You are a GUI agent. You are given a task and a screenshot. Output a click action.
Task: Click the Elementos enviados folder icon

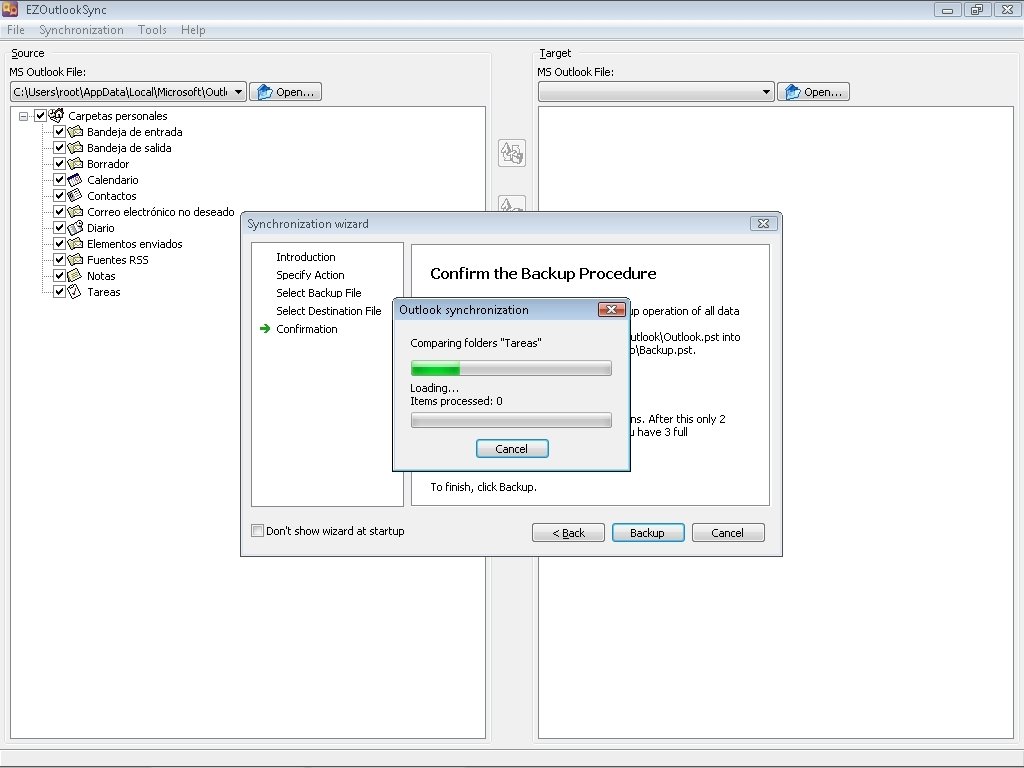tap(76, 244)
